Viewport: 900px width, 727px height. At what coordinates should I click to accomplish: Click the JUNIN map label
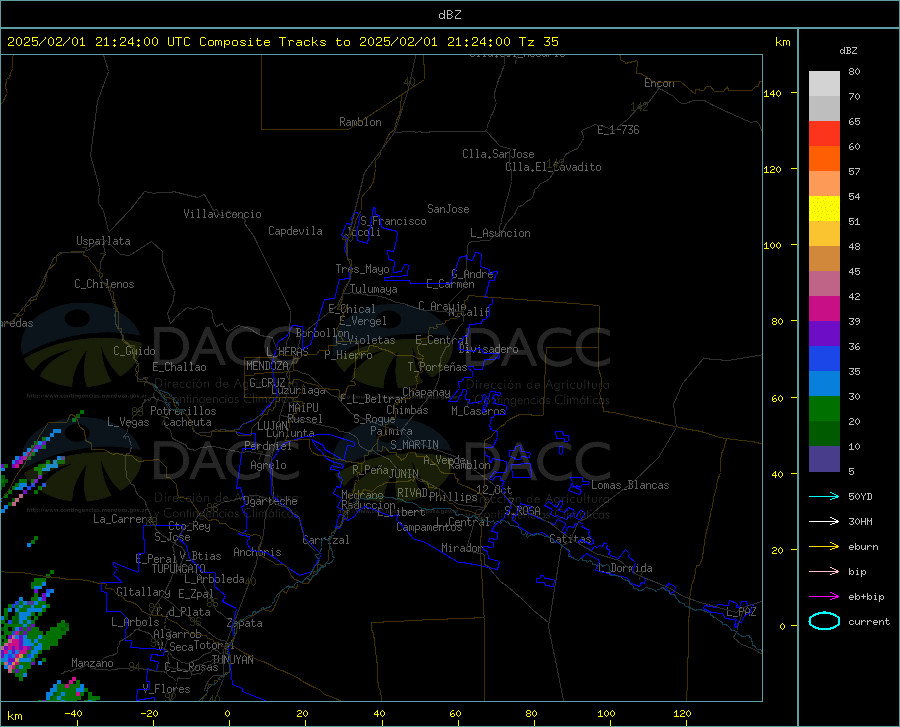[404, 473]
